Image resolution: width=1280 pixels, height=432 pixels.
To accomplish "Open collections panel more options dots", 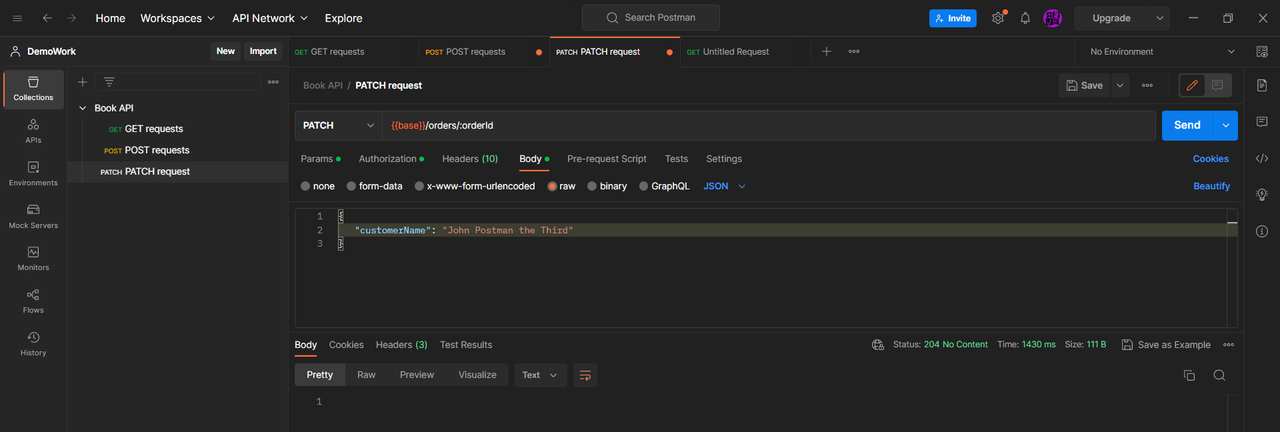I will 273,82.
